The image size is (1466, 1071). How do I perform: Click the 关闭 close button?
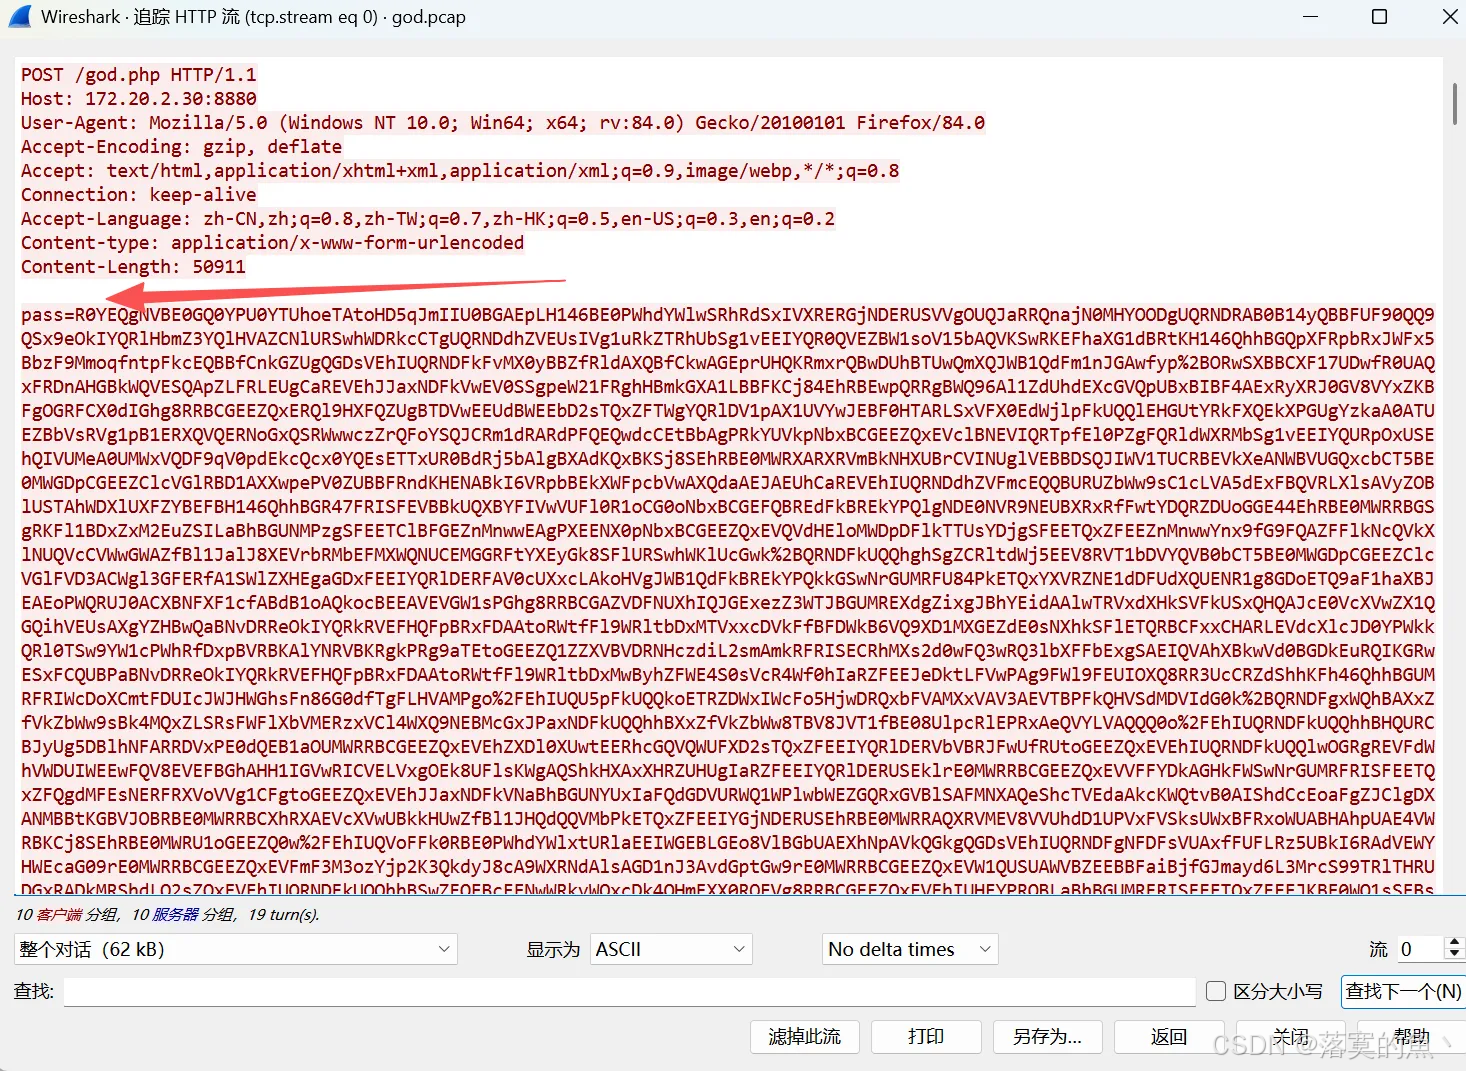click(1290, 1037)
